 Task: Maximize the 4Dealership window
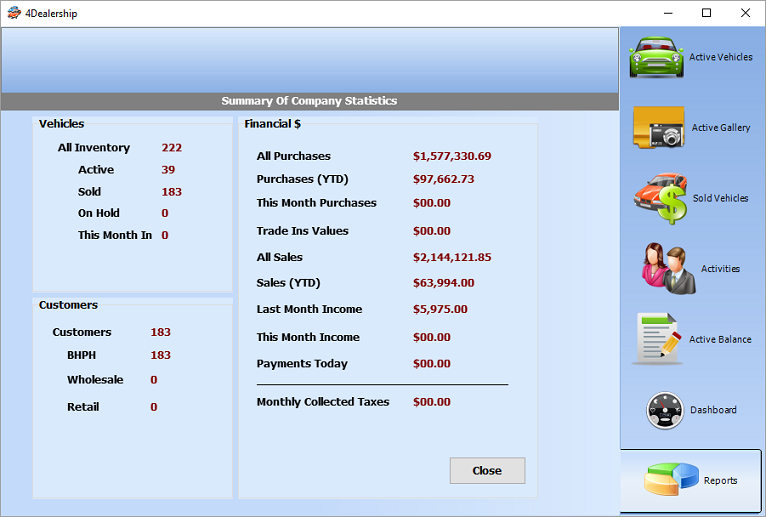[x=706, y=13]
